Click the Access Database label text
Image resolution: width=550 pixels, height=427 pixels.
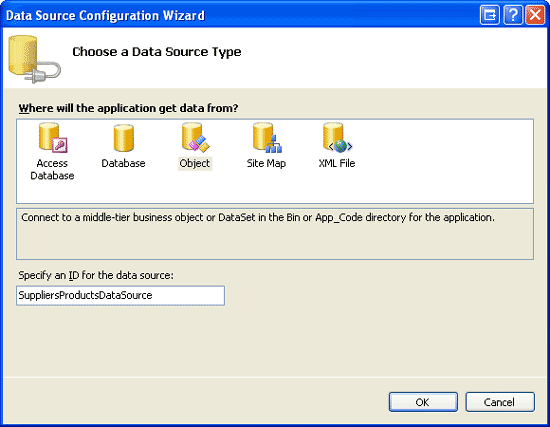click(52, 169)
